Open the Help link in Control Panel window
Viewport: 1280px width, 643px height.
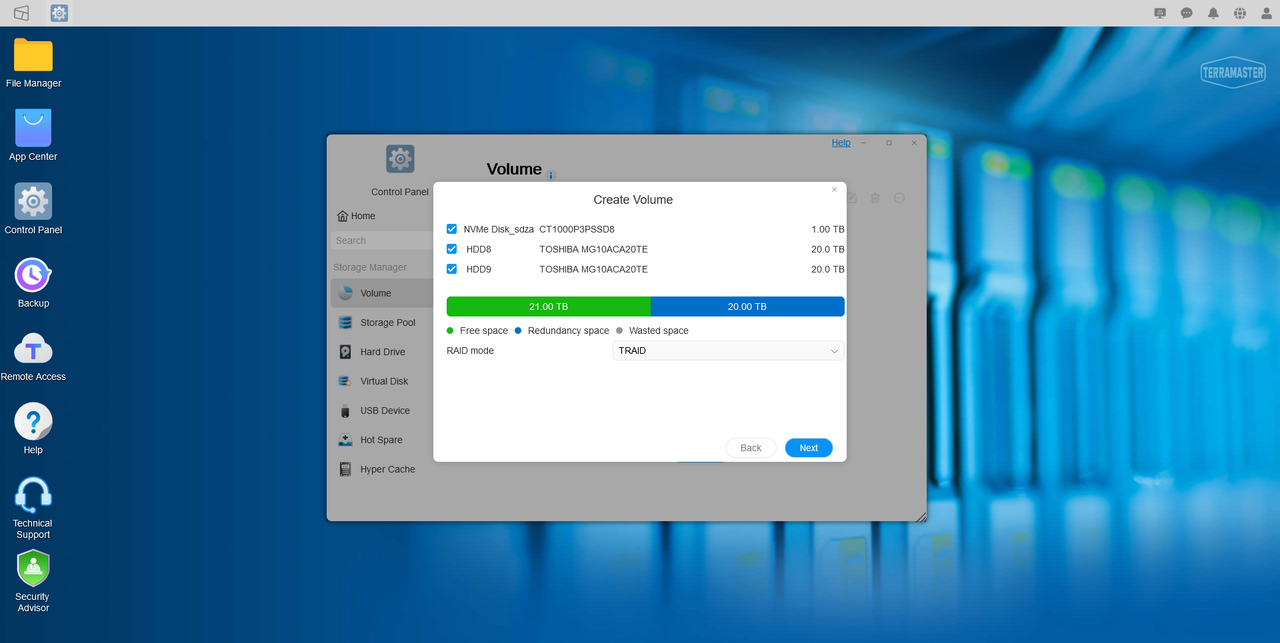[841, 143]
